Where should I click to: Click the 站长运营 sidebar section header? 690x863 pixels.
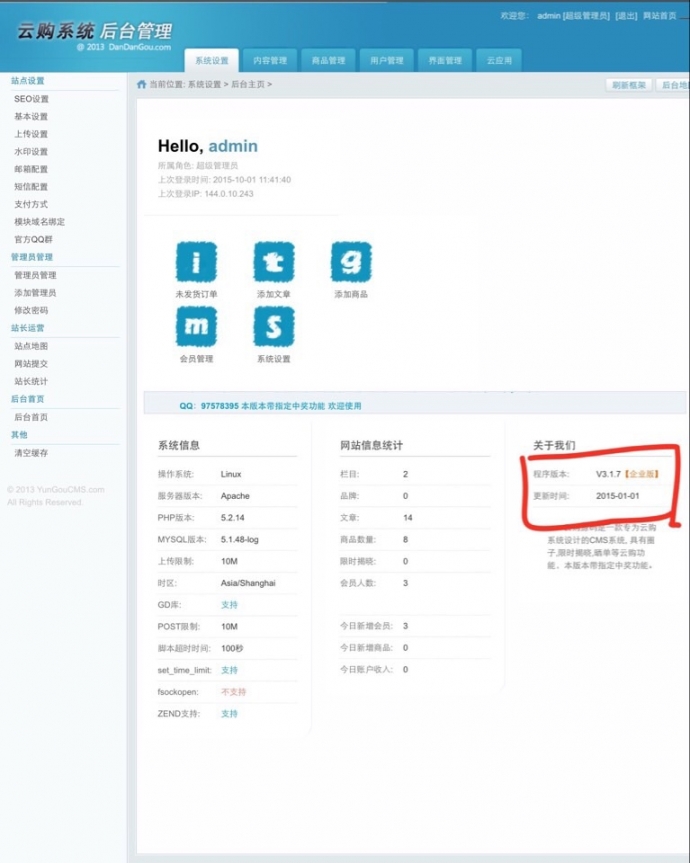click(28, 328)
